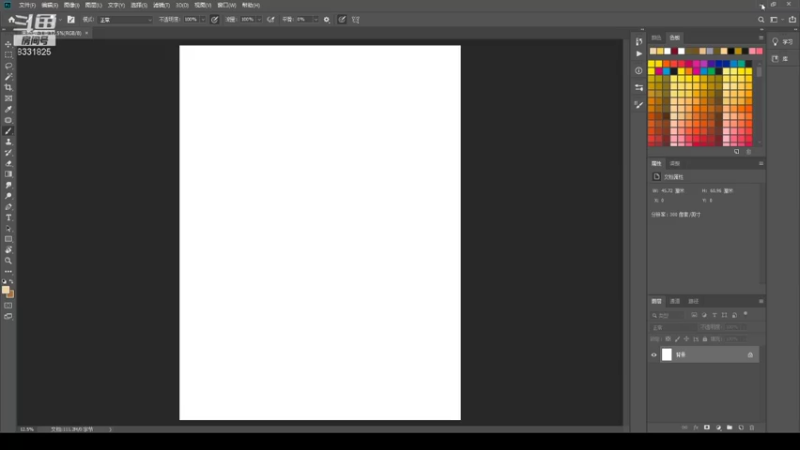Select the Blur tool

[8, 185]
